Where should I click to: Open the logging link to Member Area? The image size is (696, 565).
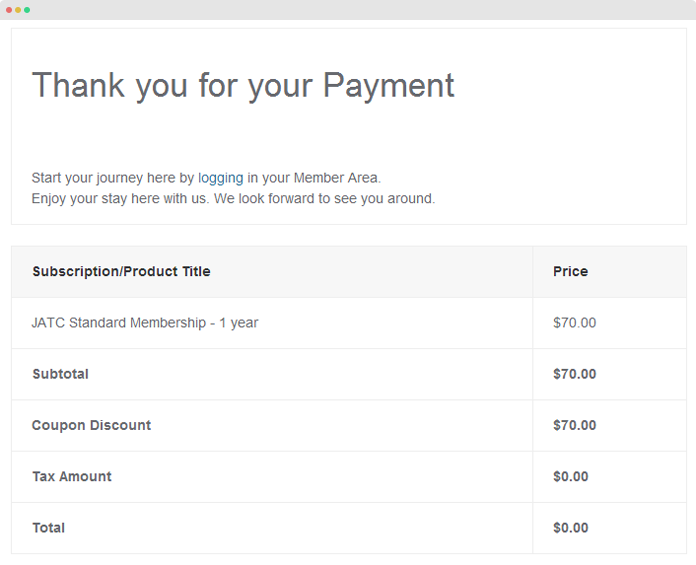coord(220,178)
